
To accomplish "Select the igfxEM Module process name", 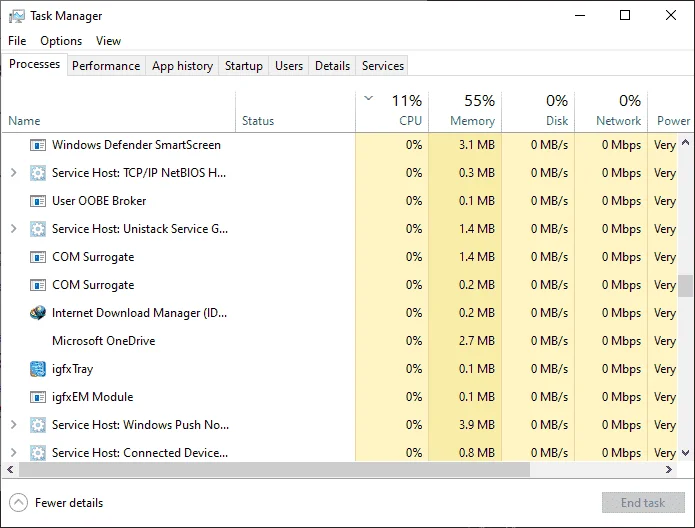I will point(92,397).
